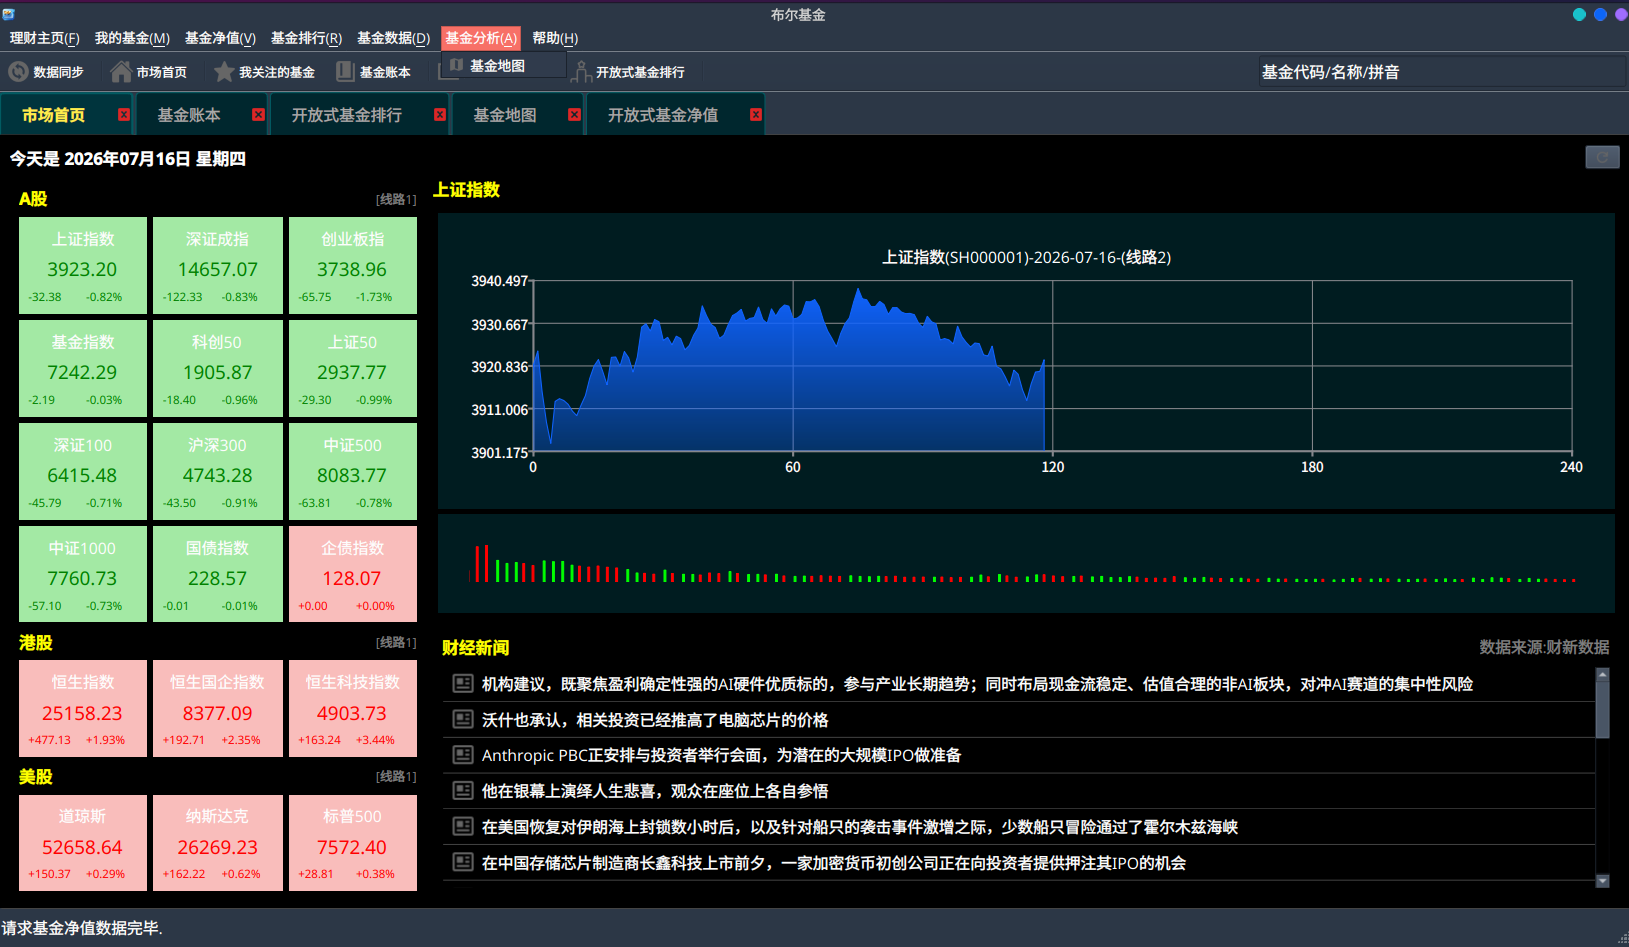
Task: Select the 科创50 index tile
Action: tap(218, 369)
